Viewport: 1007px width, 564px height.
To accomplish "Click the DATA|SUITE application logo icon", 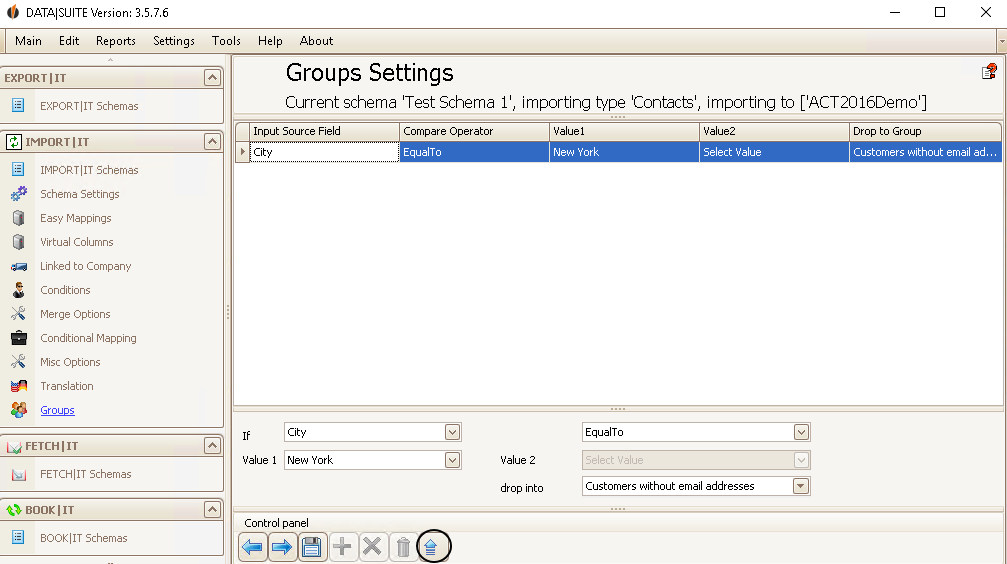I will 13,12.
